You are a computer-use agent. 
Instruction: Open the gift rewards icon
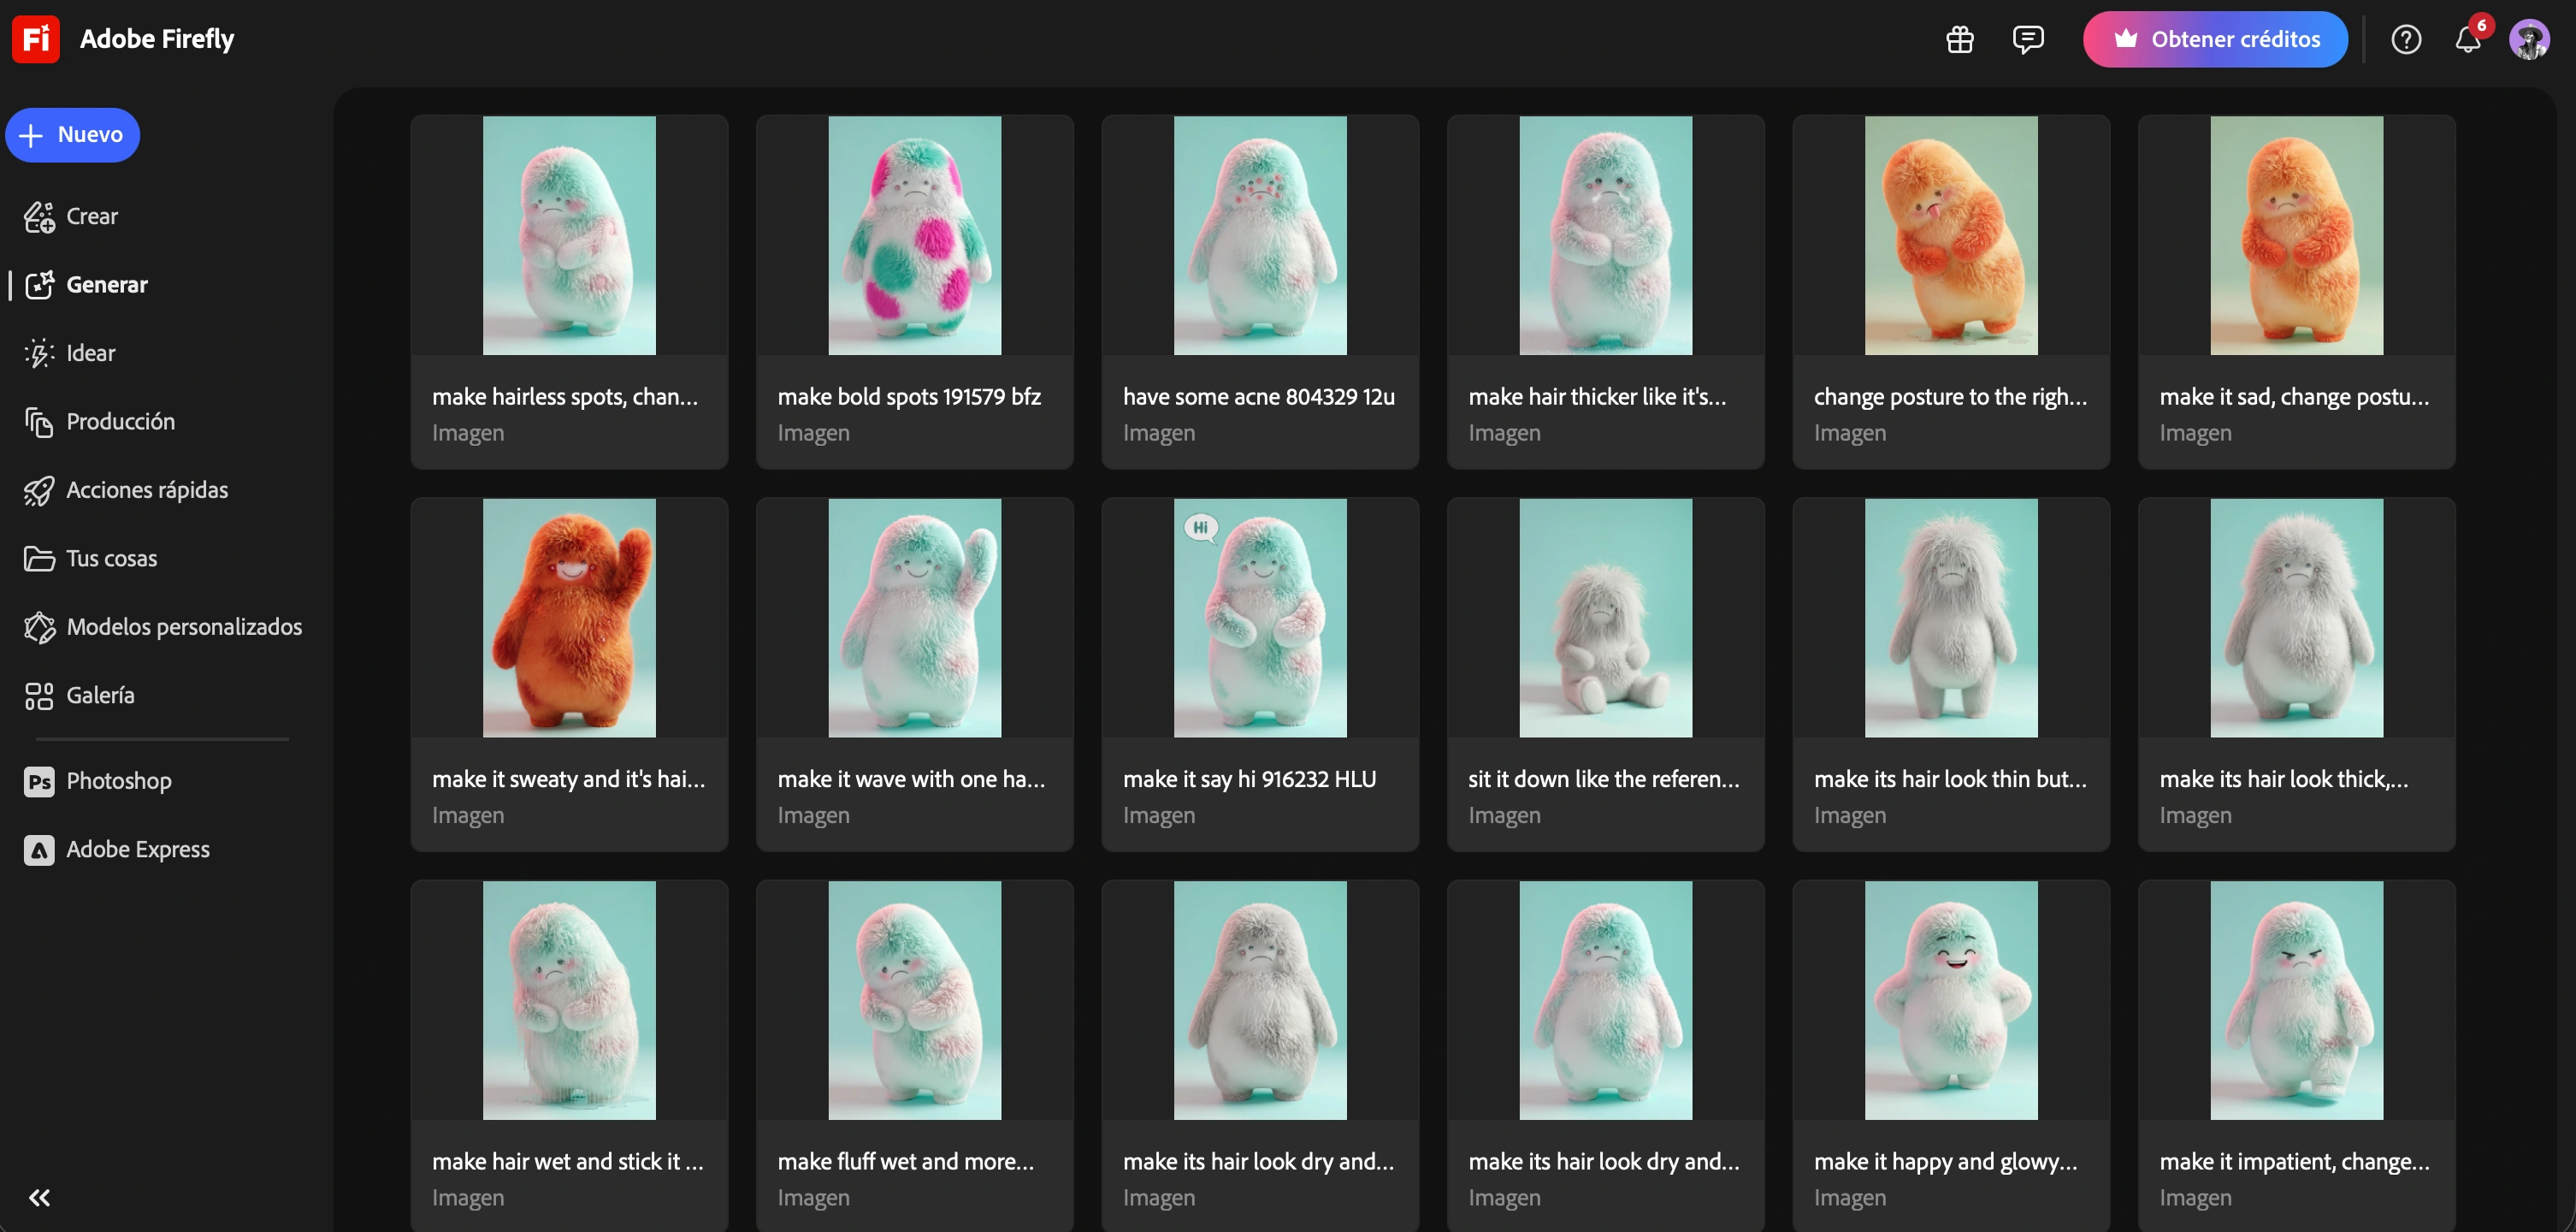click(x=1959, y=39)
